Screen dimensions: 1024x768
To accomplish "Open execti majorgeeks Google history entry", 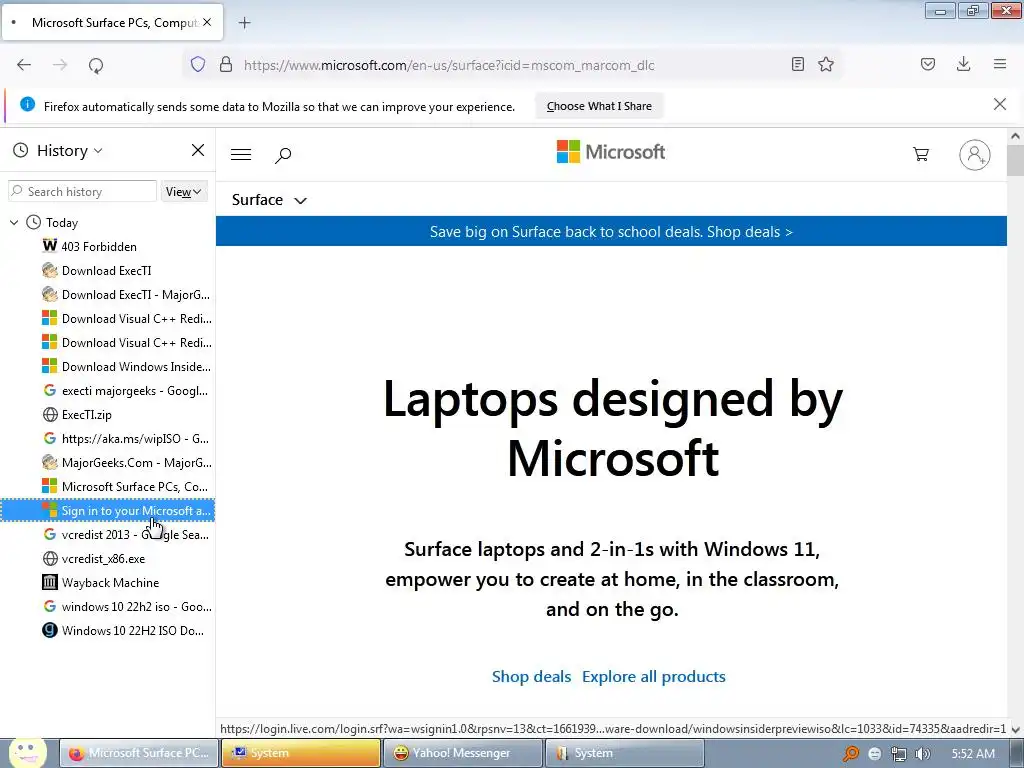I will [107, 391].
